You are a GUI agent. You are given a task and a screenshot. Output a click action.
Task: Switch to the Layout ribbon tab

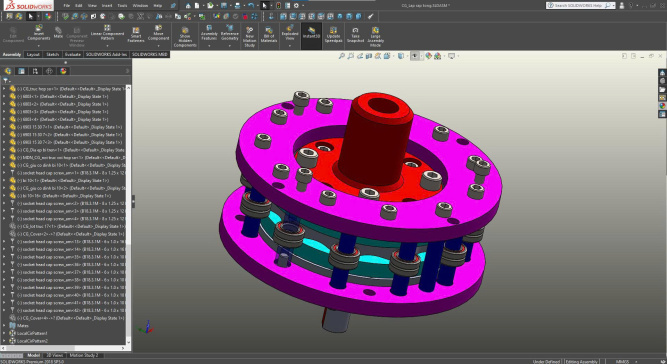click(x=33, y=54)
